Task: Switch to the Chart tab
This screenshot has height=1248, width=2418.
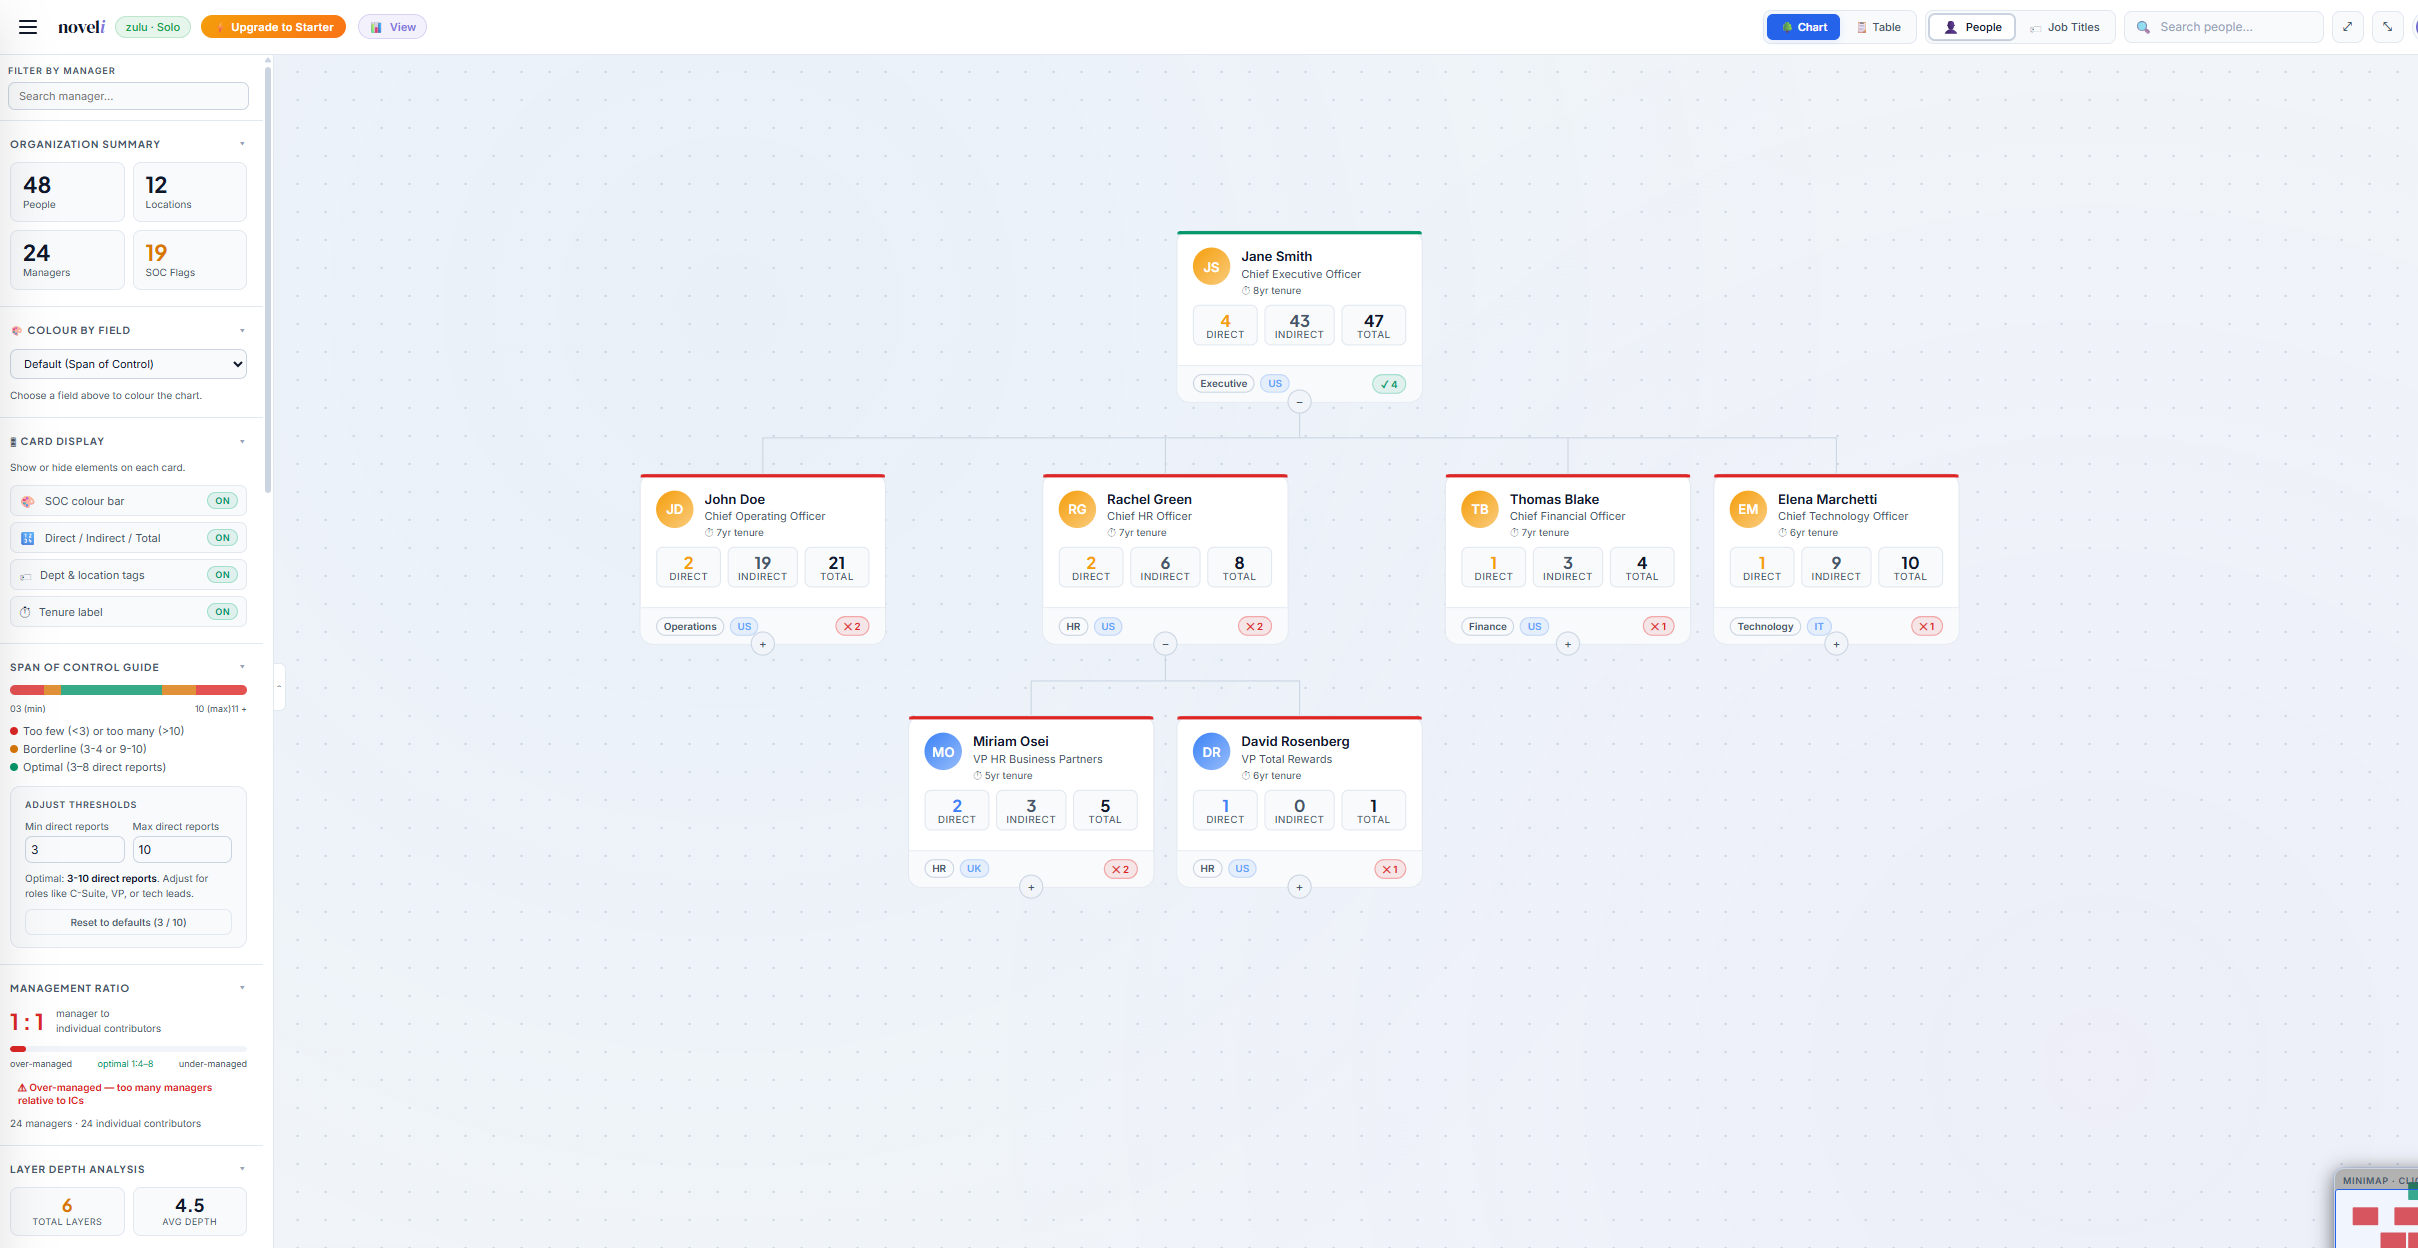Action: coord(1803,27)
